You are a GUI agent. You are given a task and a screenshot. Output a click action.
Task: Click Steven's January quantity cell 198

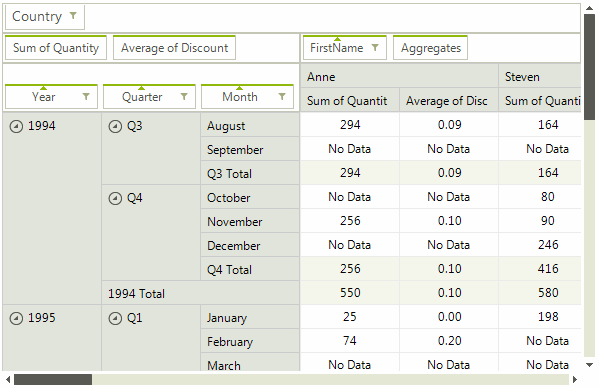540,317
